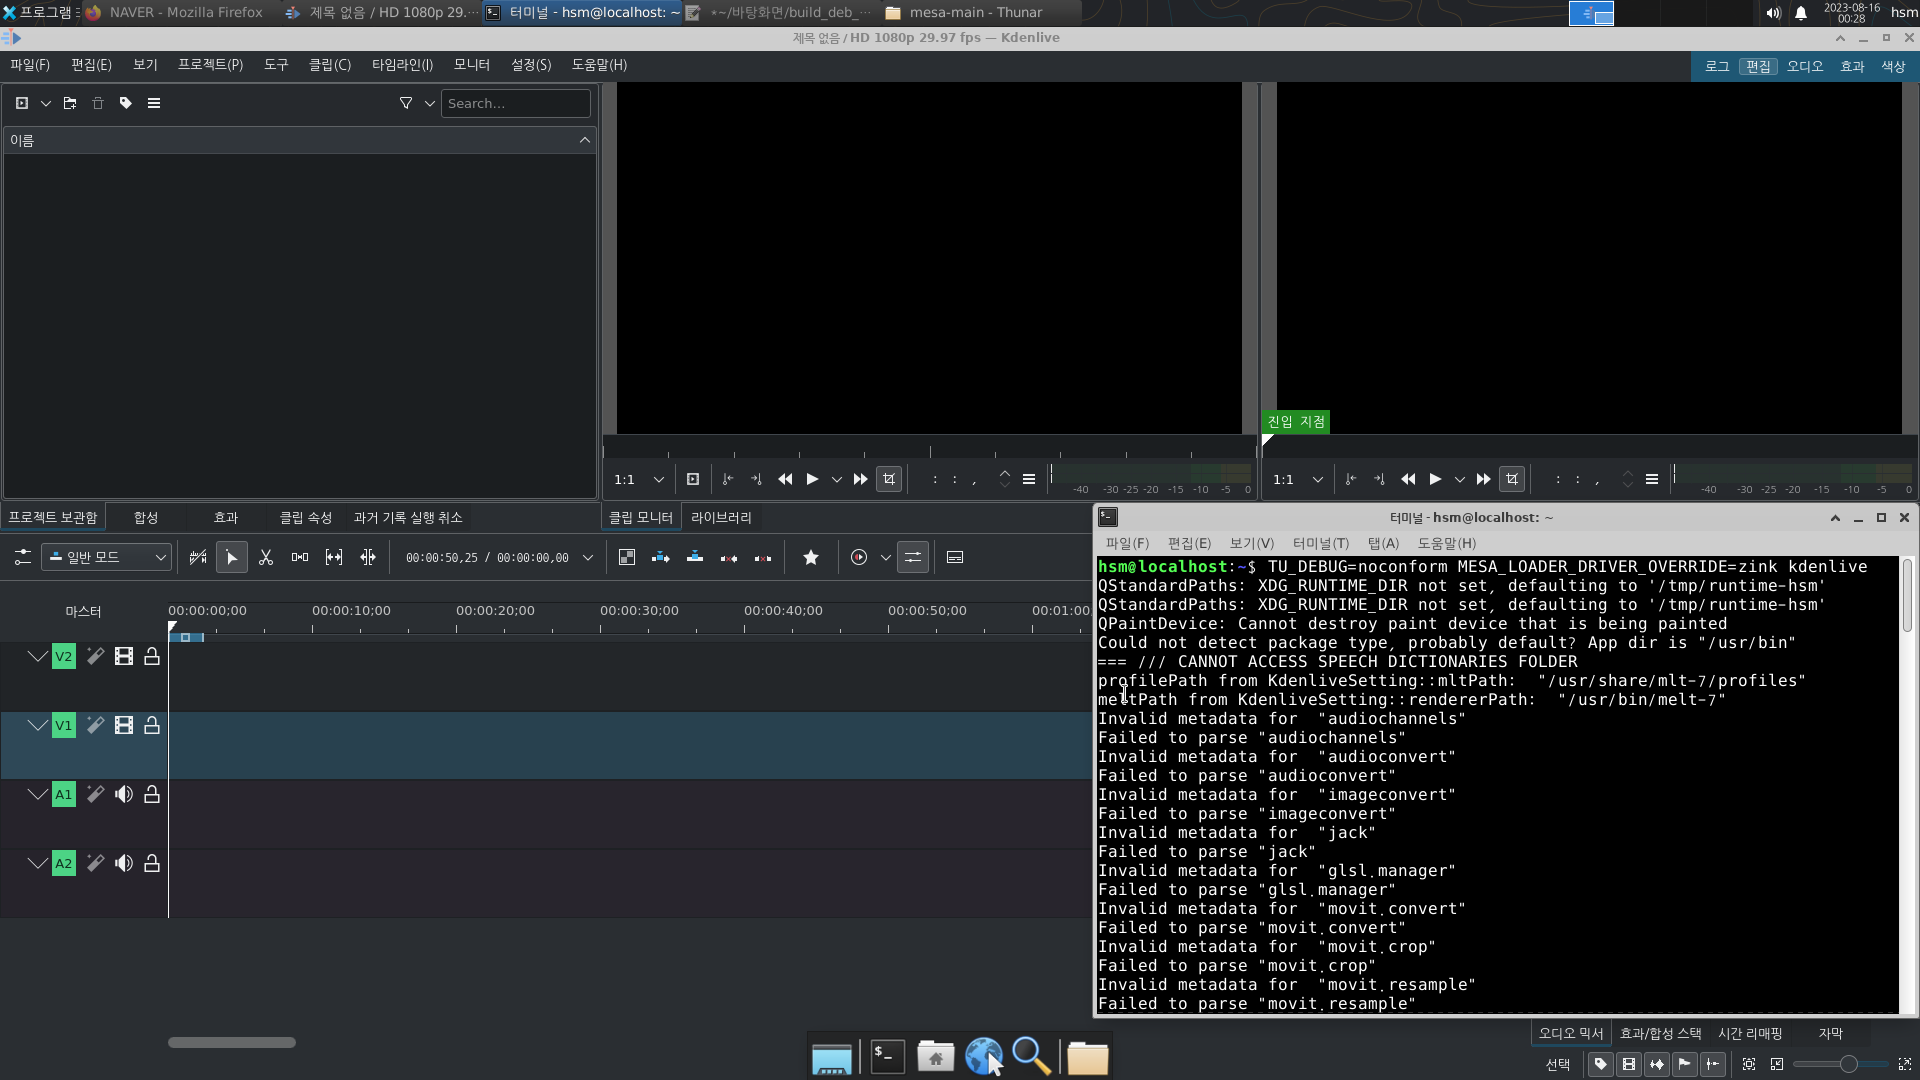Image resolution: width=1920 pixels, height=1080 pixels.
Task: Open the create folder icon in the project bin
Action: (x=70, y=103)
